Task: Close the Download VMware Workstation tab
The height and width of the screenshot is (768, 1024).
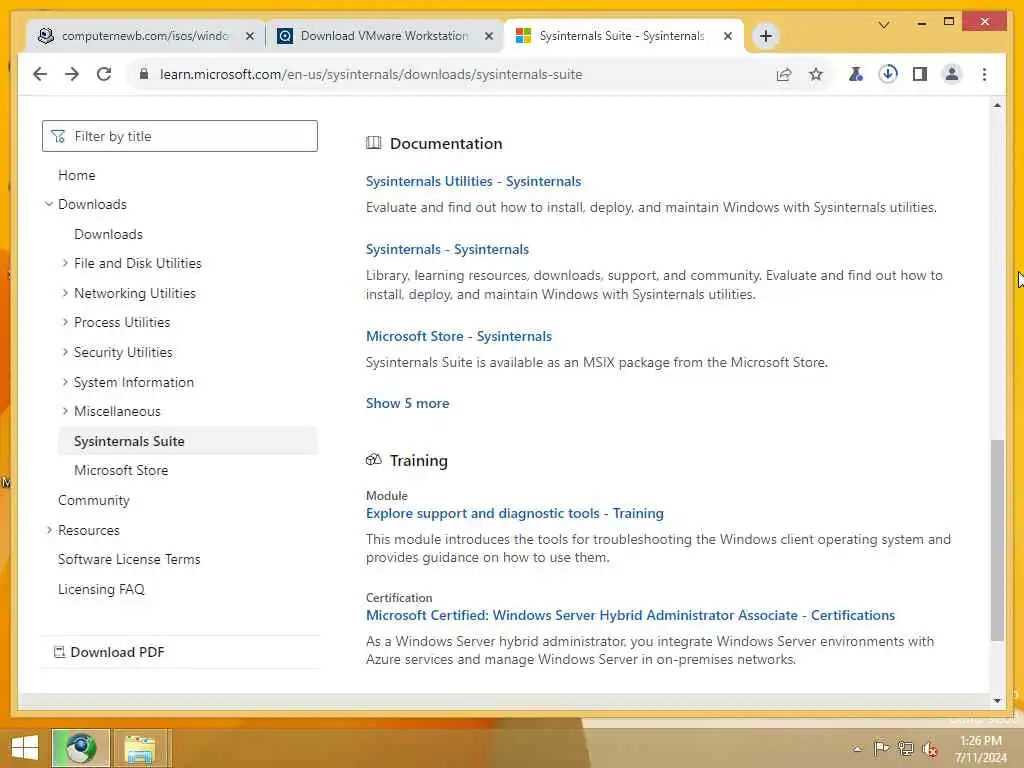Action: 488,36
